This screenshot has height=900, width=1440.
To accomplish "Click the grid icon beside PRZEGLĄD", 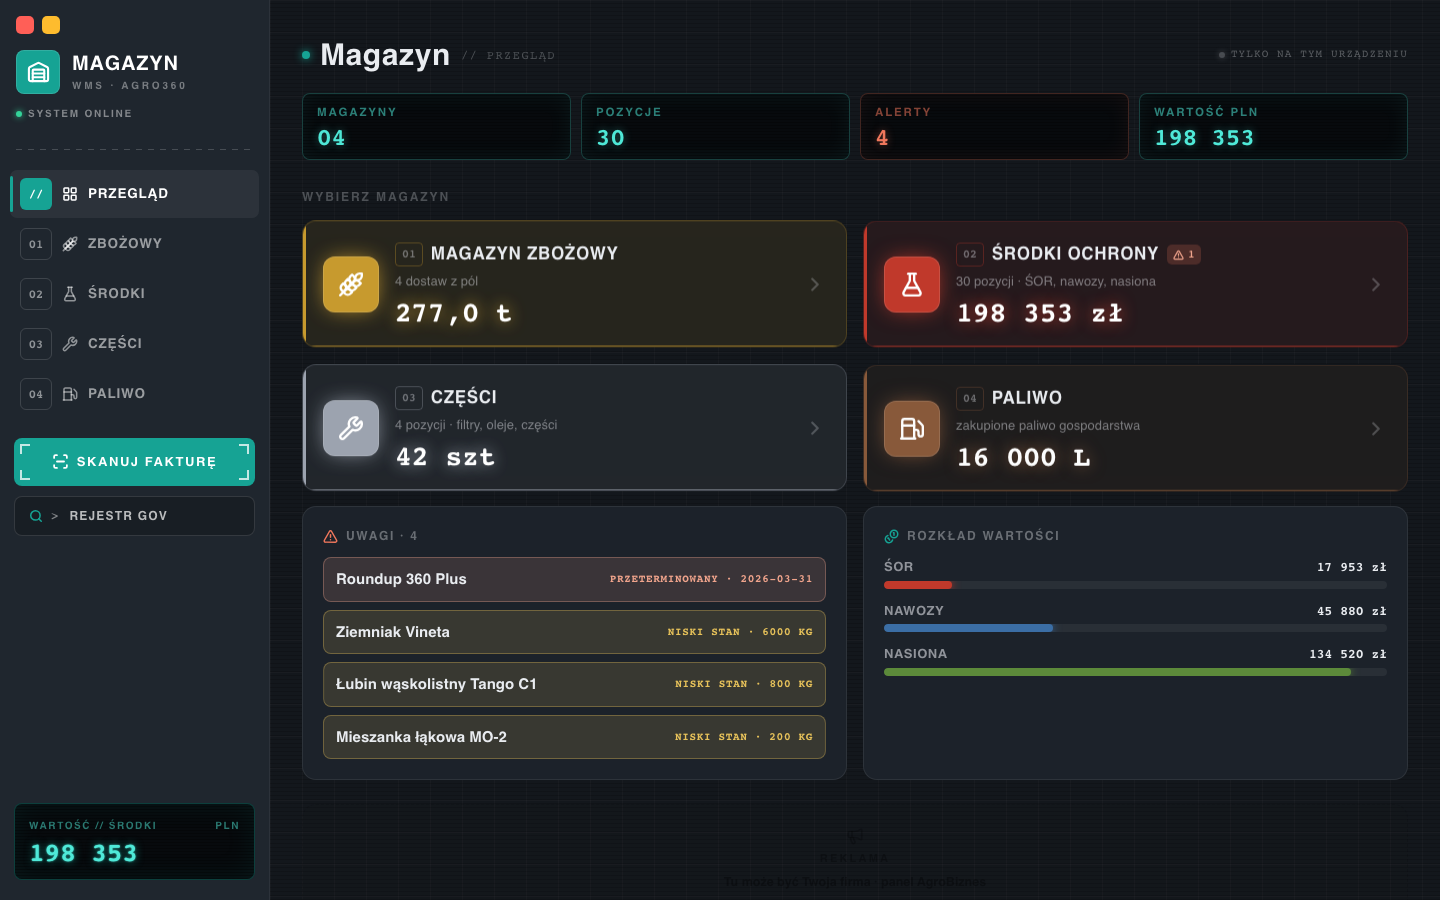I will coord(70,194).
